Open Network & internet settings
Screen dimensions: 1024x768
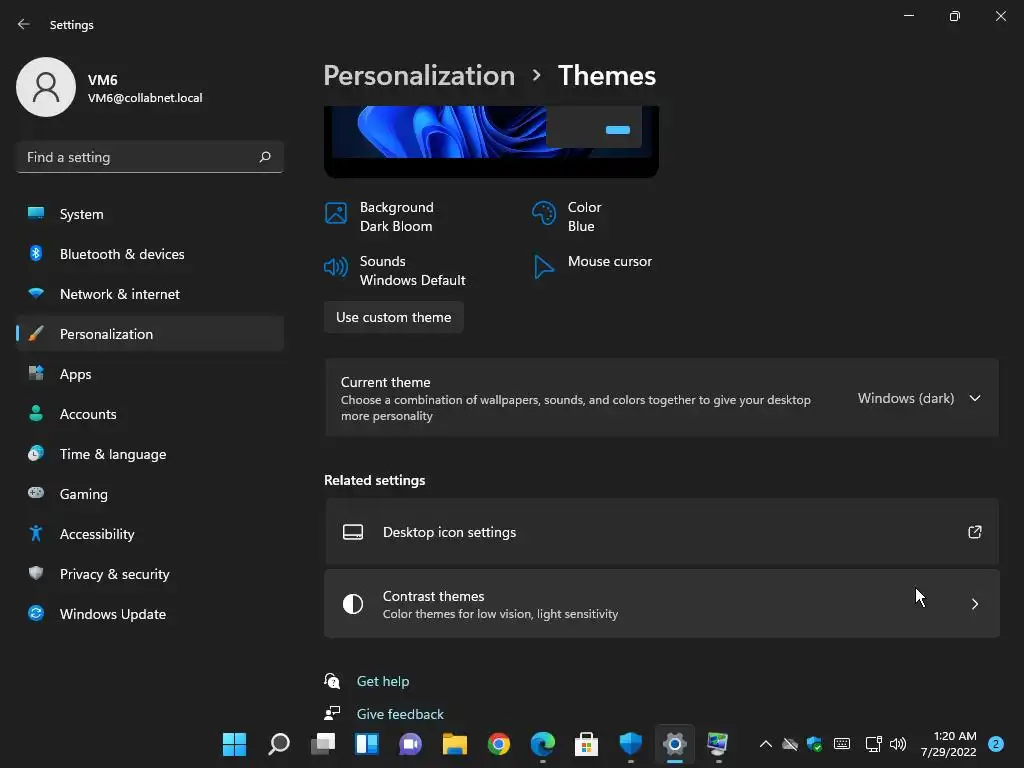tap(150, 294)
